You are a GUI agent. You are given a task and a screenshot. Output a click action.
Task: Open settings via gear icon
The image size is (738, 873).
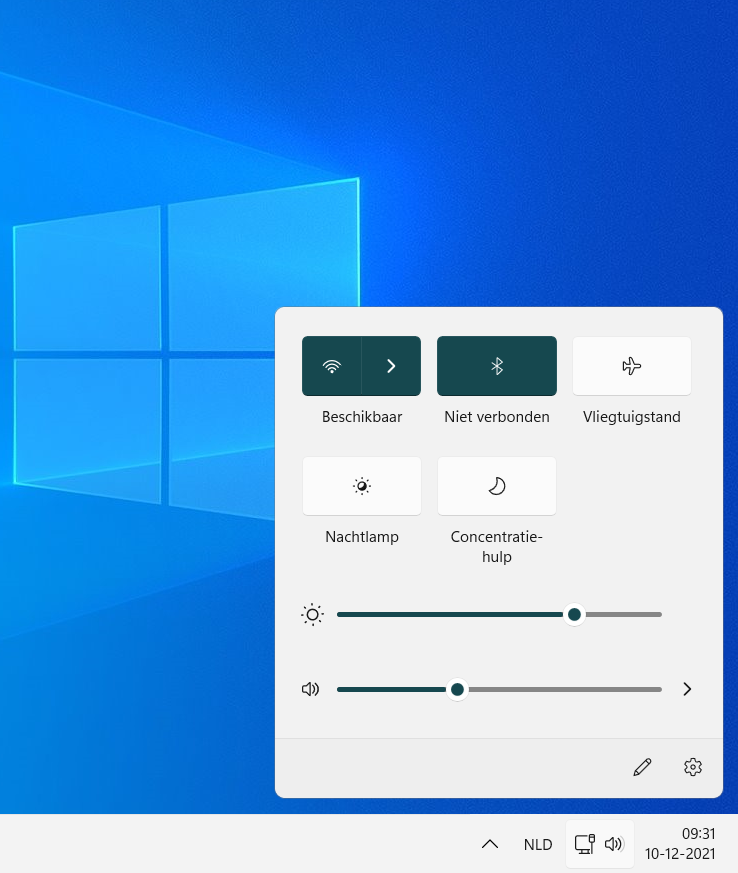pos(693,767)
